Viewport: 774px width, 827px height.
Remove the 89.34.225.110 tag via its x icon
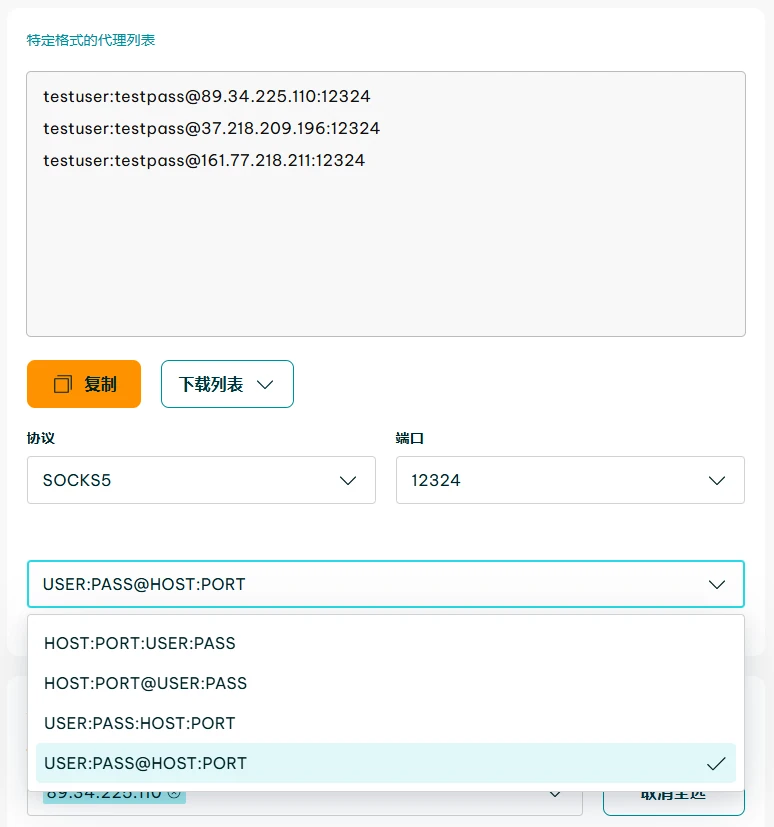point(174,794)
